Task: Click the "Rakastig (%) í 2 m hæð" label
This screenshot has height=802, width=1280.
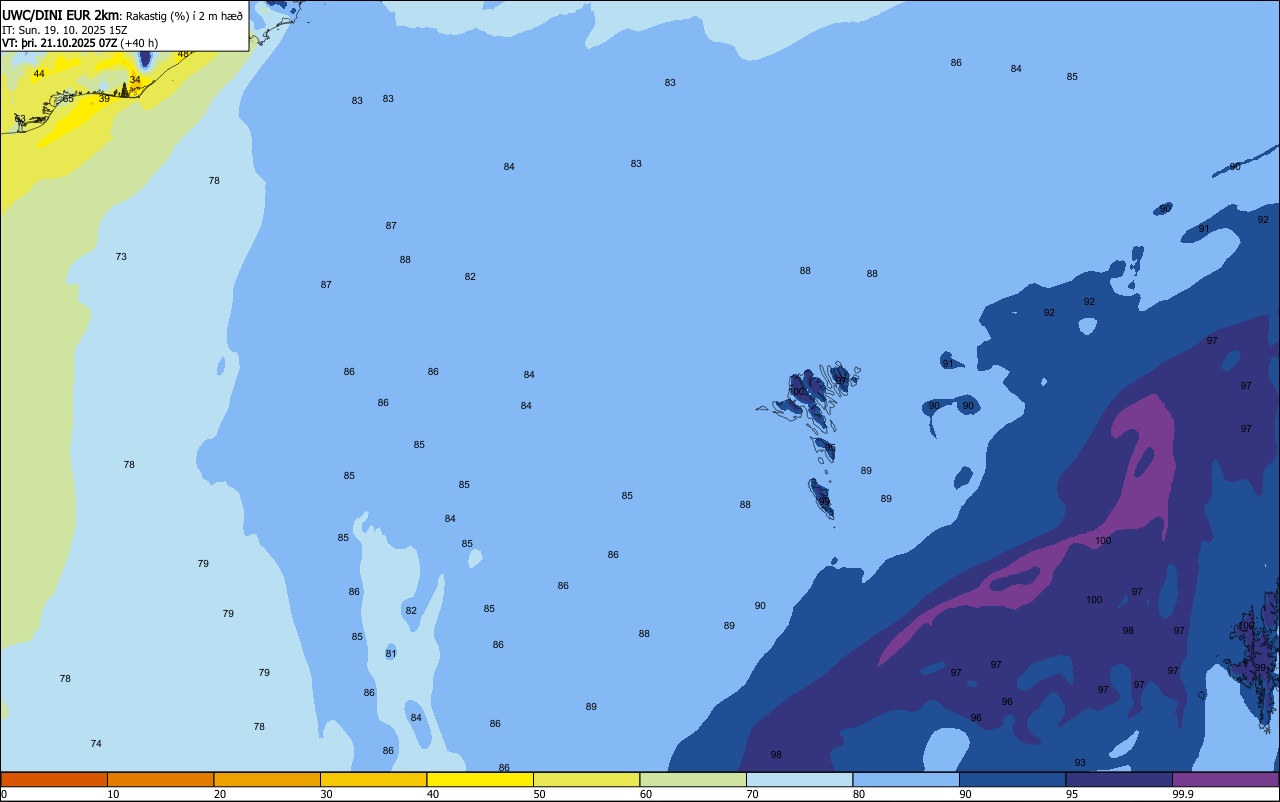Action: click(183, 15)
